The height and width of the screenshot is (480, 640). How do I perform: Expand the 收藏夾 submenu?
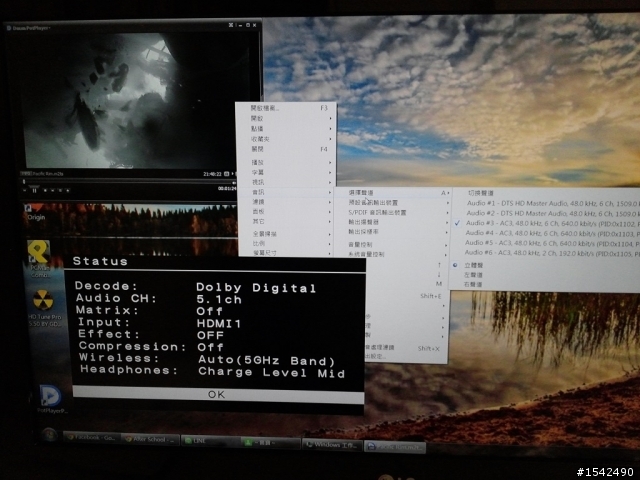pyautogui.click(x=287, y=139)
